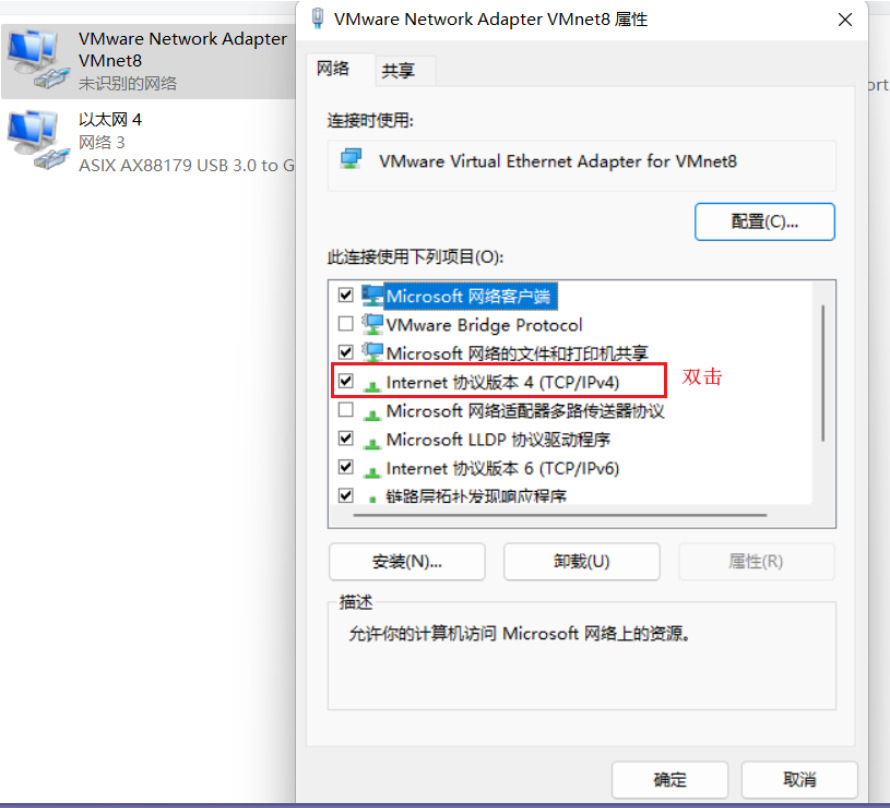Click the 安装(N)... button
Screen dimensions: 890x808
tap(407, 562)
